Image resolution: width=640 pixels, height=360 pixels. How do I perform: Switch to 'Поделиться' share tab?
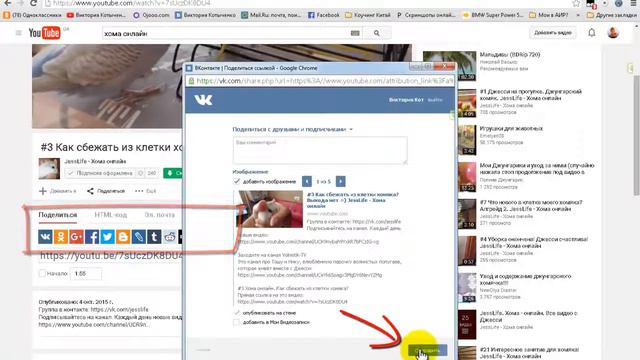[58, 215]
